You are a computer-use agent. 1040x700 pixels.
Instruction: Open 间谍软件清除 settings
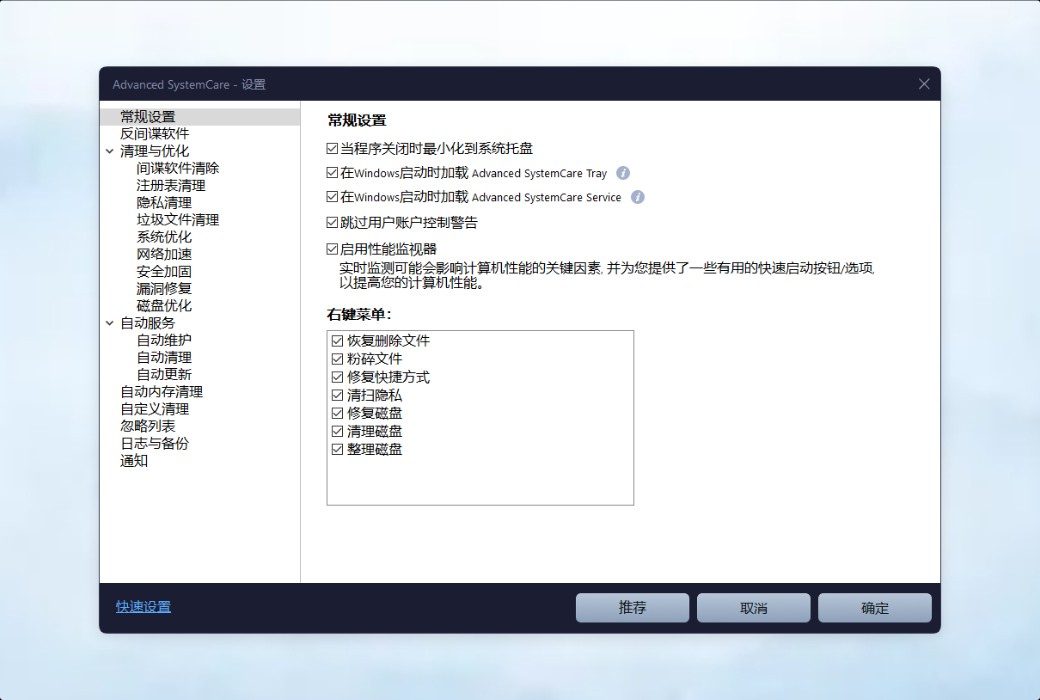(x=178, y=169)
